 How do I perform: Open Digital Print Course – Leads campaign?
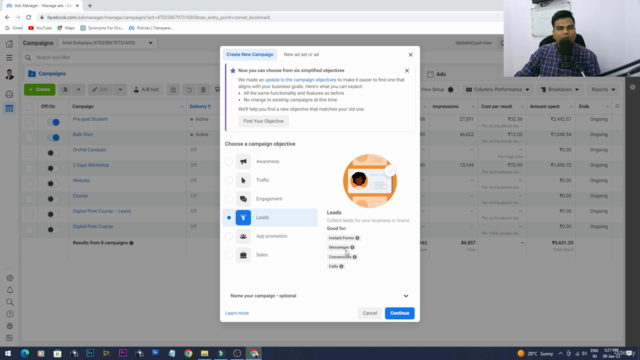[102, 211]
